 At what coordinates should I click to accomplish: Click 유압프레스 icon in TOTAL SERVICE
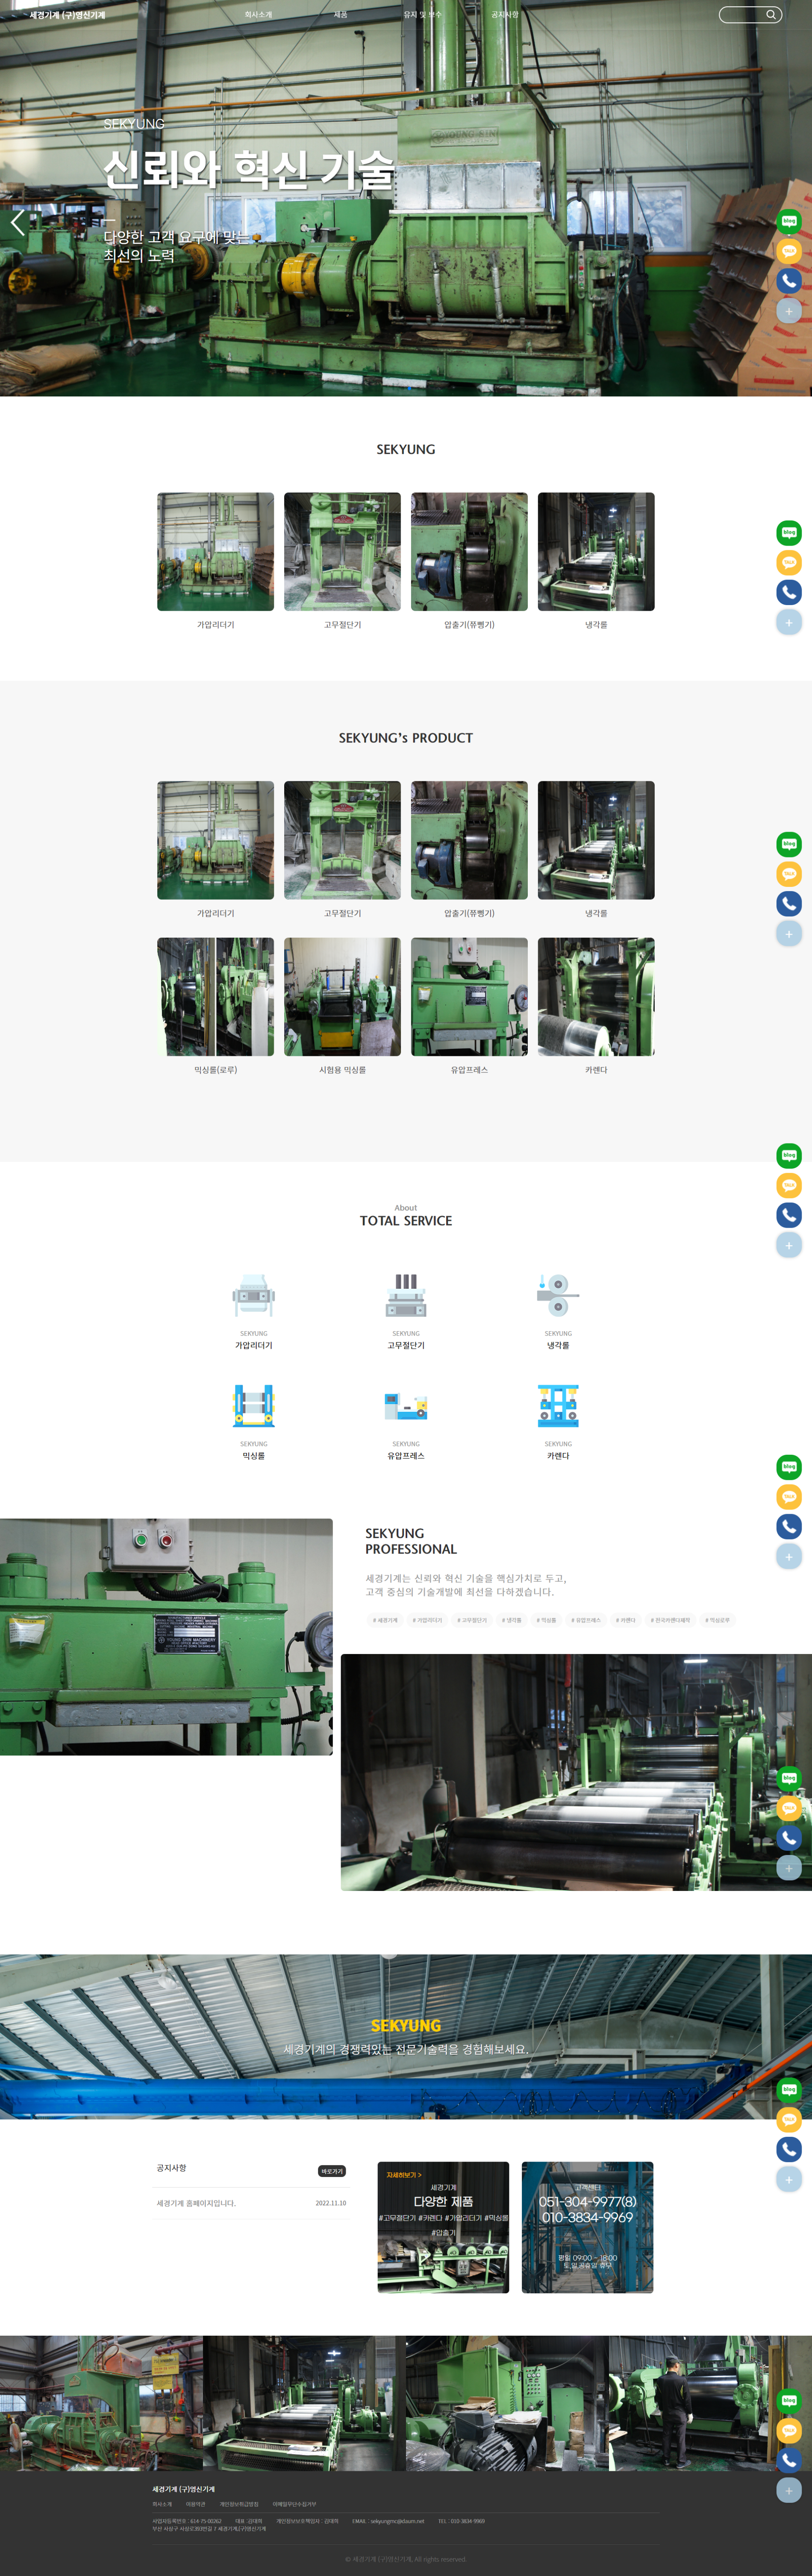click(406, 1405)
